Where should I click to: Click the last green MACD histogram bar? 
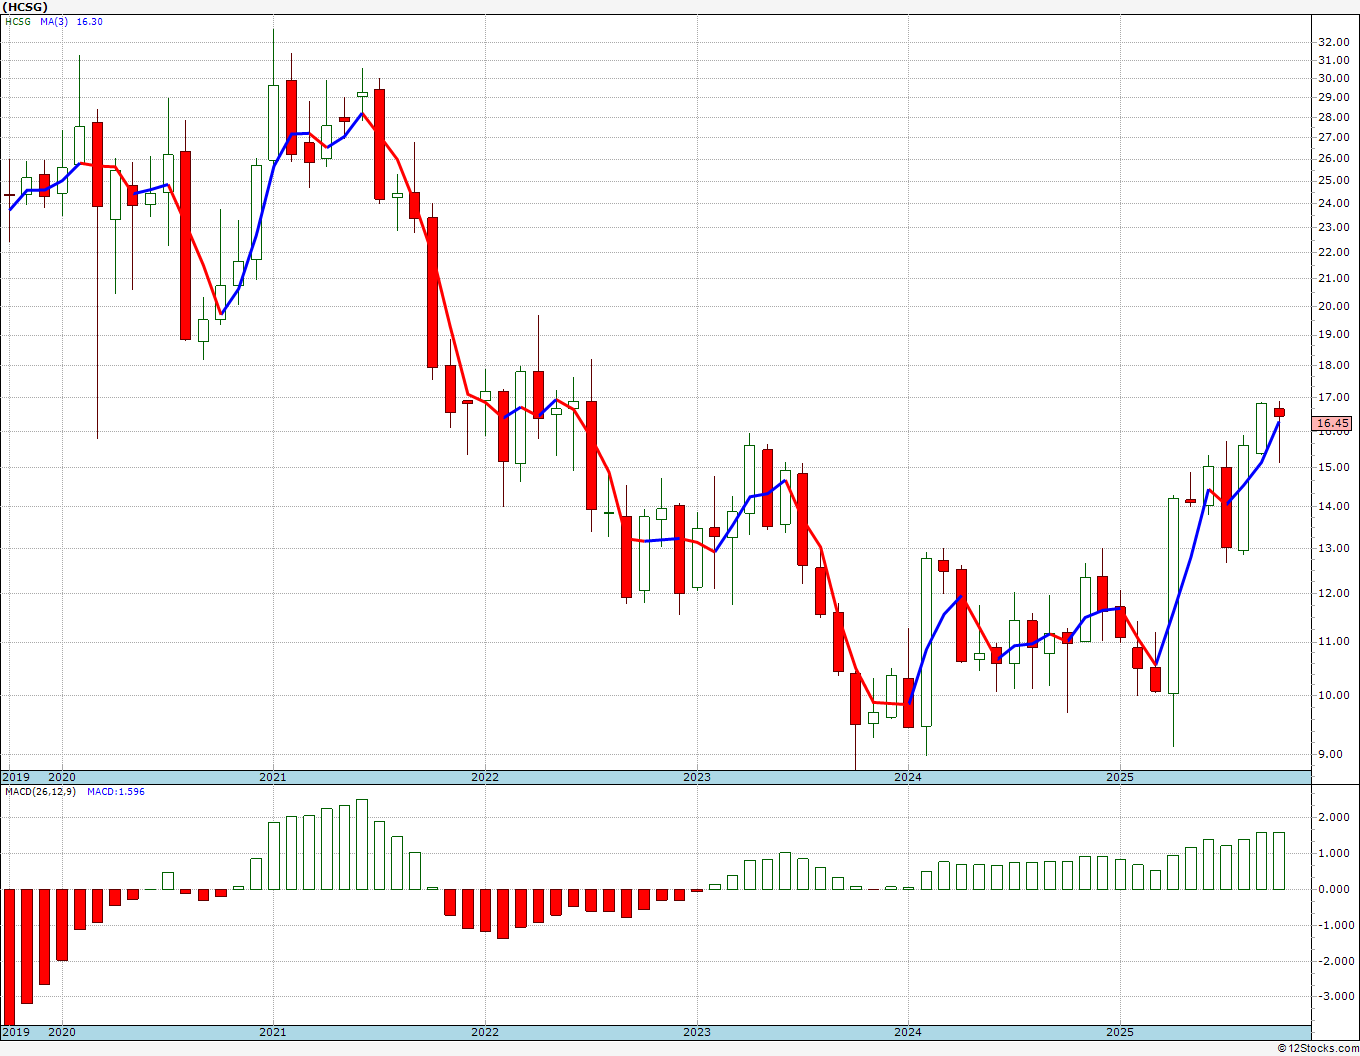(x=1279, y=860)
